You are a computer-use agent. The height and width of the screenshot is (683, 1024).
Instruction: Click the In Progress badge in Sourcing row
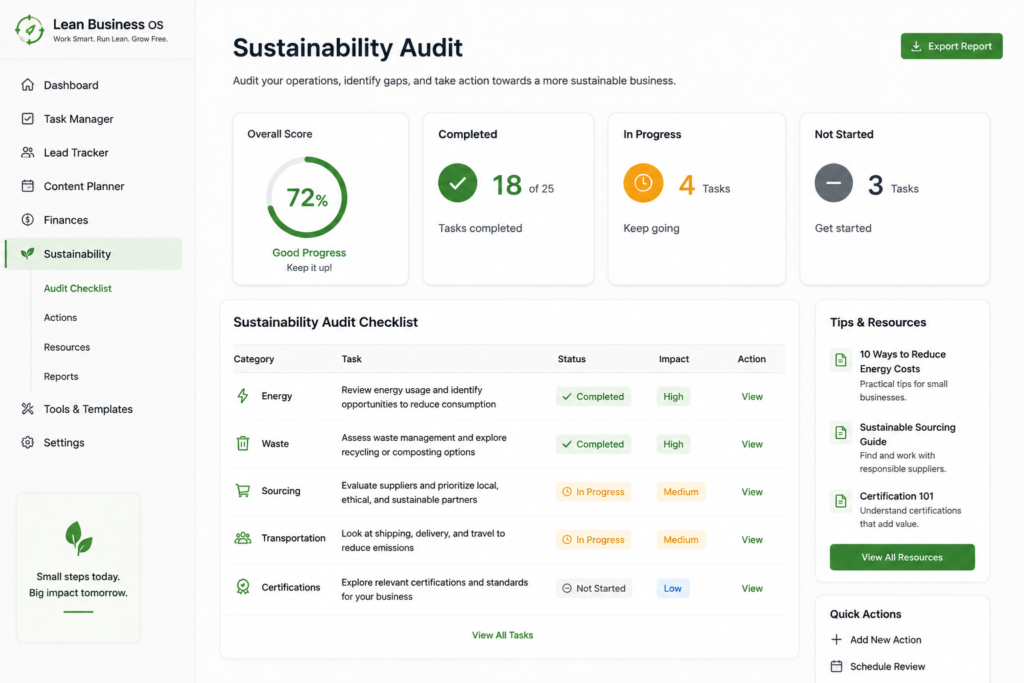click(x=593, y=492)
